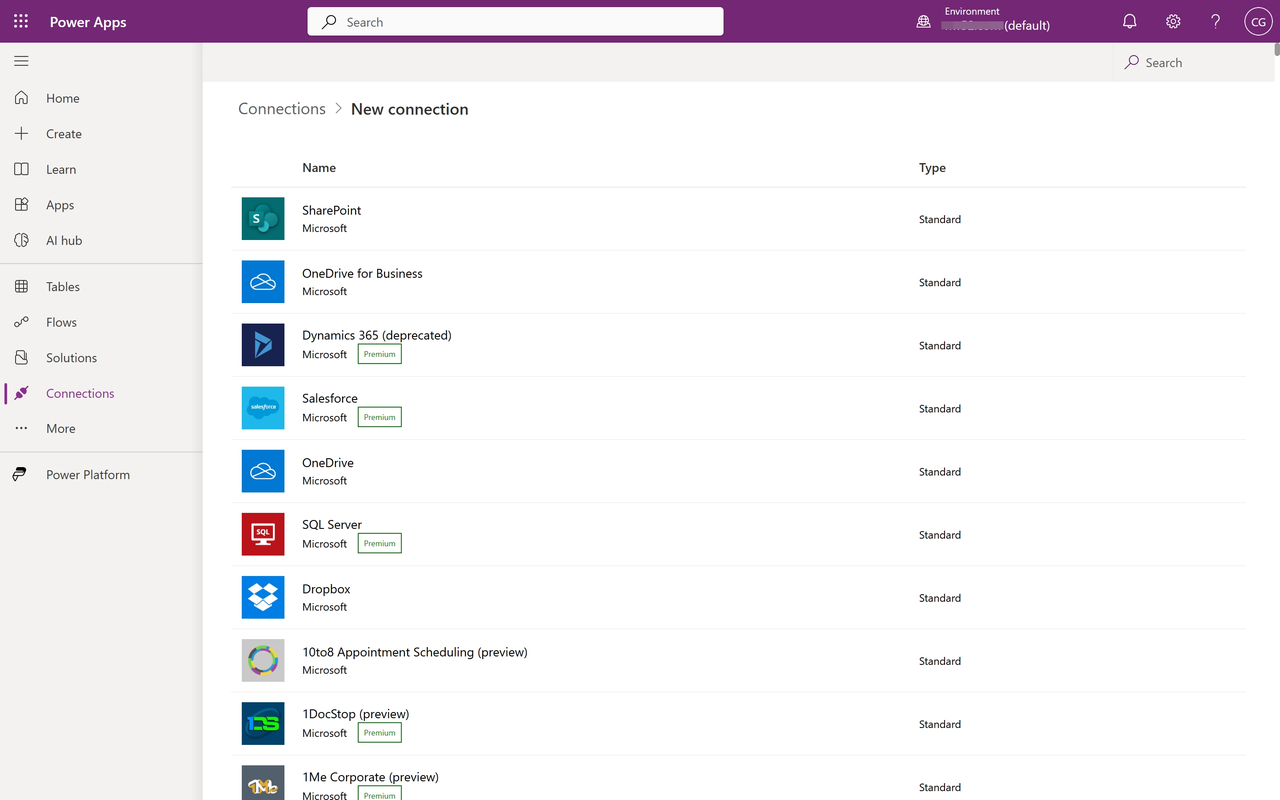This screenshot has height=800, width=1280.
Task: Click the 10to8 Appointment Scheduling logo
Action: click(x=263, y=659)
